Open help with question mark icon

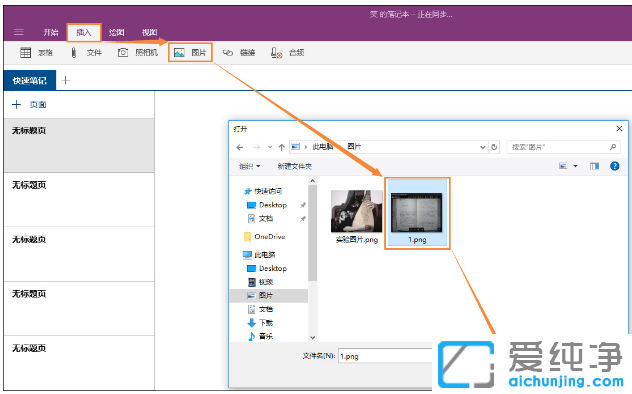coord(615,166)
